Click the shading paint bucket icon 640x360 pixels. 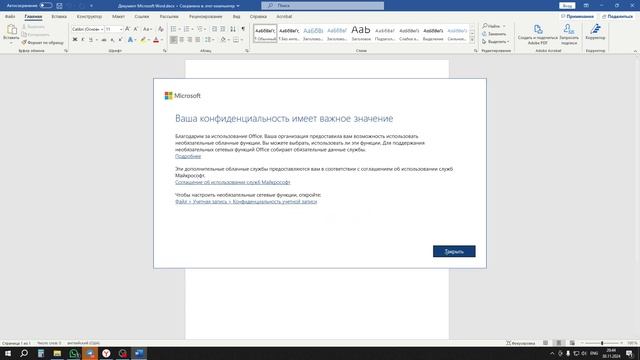pos(223,40)
